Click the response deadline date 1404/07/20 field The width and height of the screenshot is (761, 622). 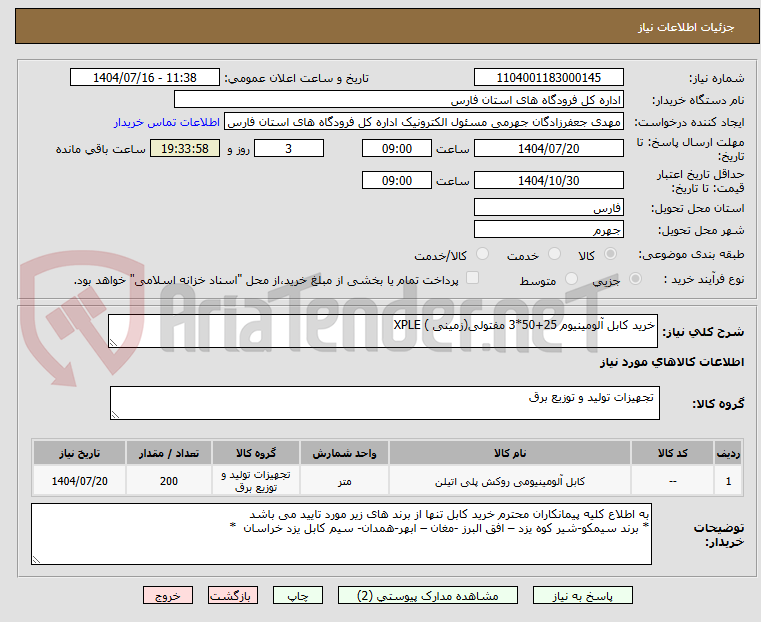548,148
